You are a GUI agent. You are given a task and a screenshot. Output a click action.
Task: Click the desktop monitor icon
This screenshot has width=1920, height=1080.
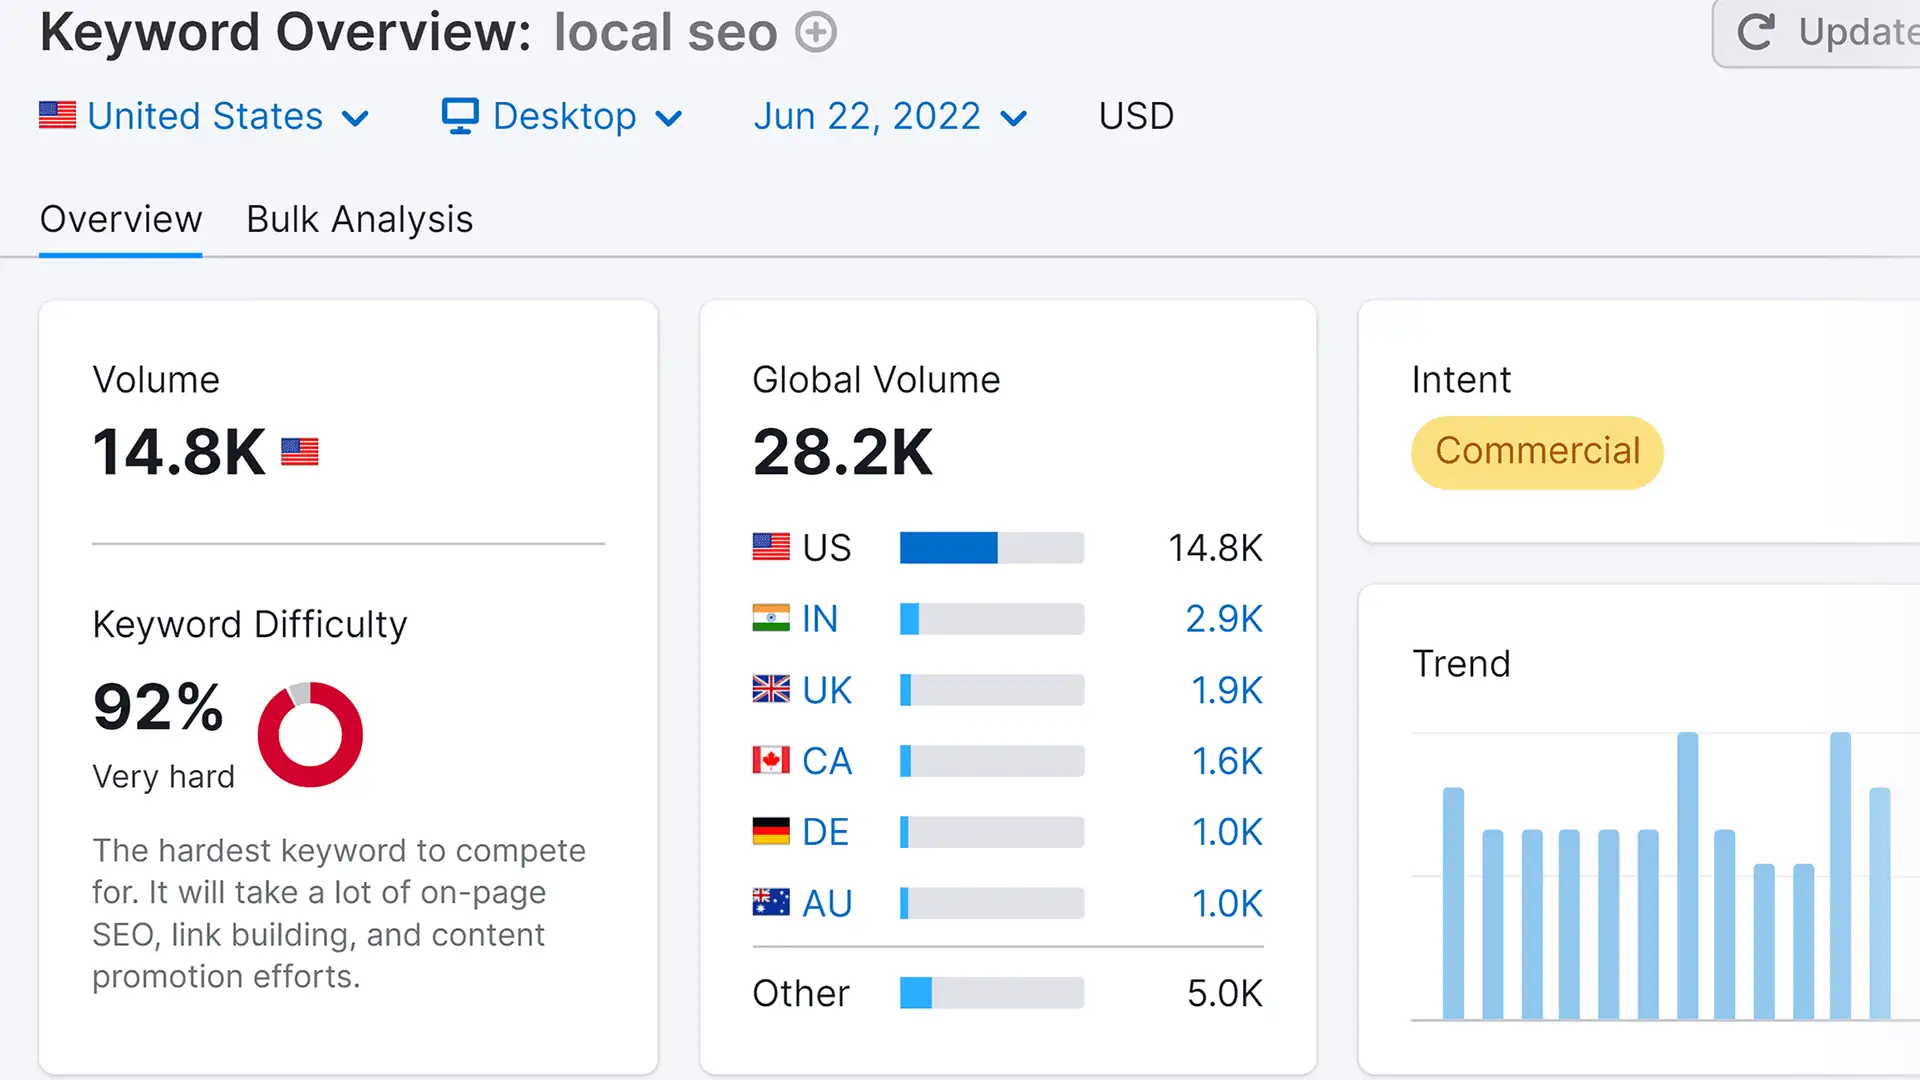460,116
